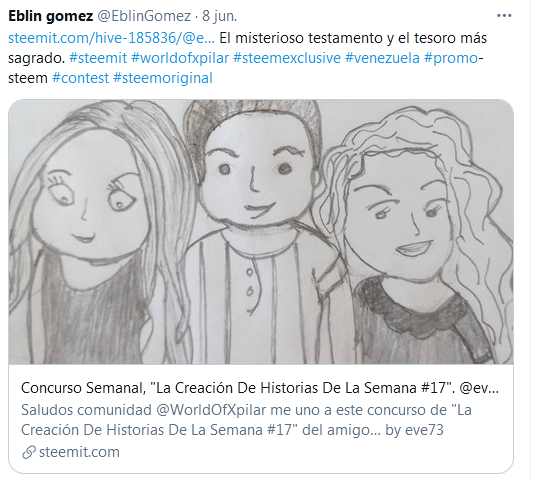537x482 pixels.
Task: Open the #contest hashtag
Action: tap(80, 78)
